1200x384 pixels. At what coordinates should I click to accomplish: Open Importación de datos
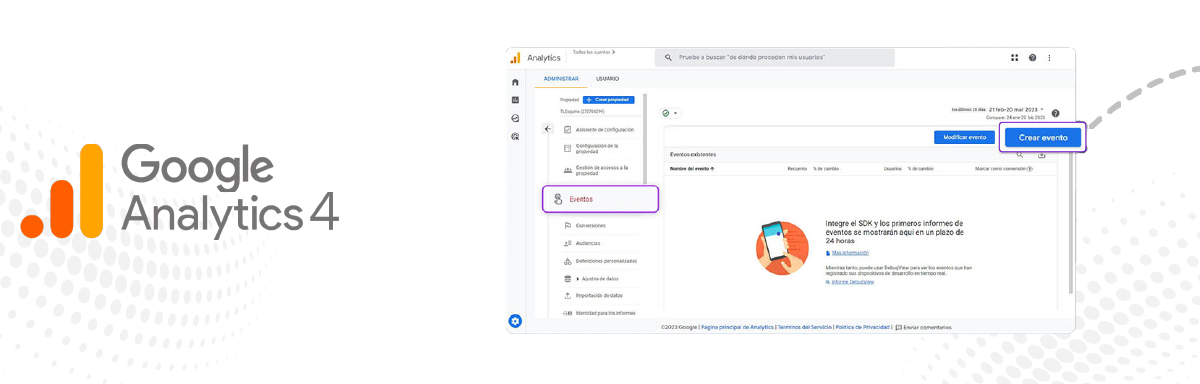pyautogui.click(x=600, y=295)
